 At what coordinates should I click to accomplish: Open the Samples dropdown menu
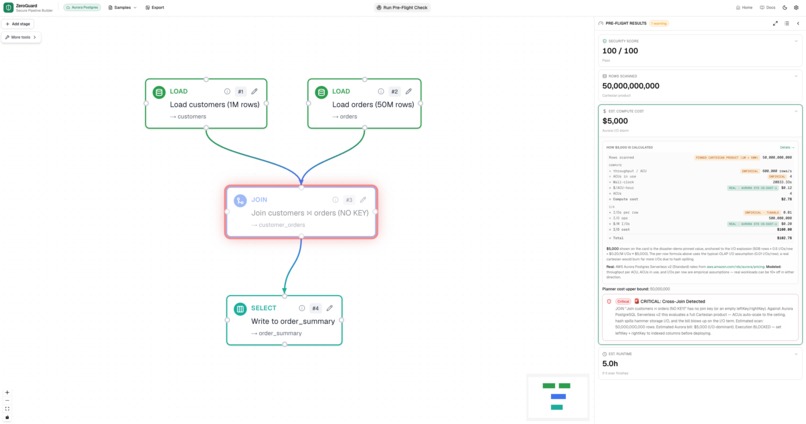click(122, 8)
